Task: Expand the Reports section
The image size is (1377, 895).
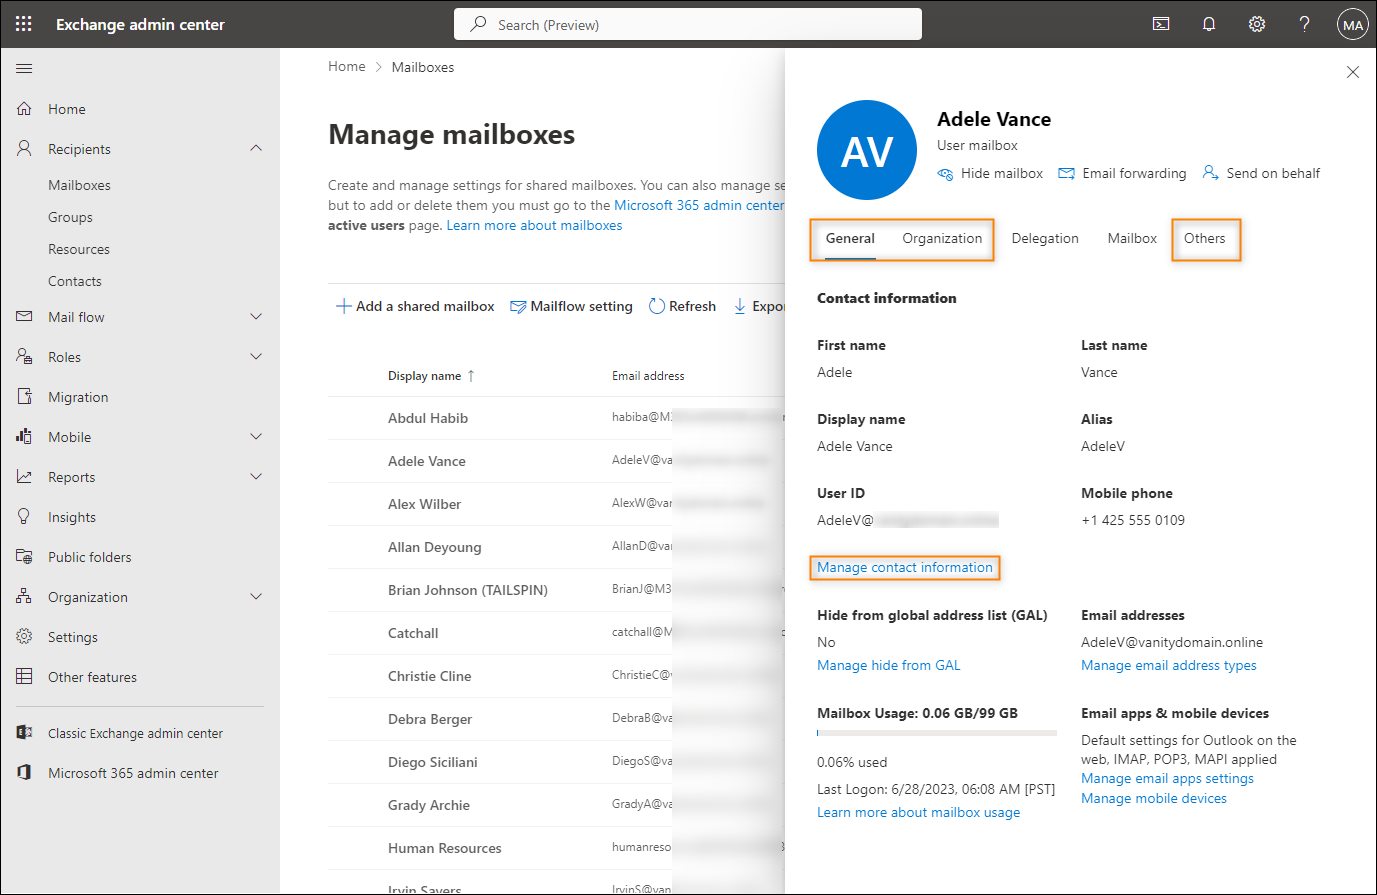Action: click(256, 476)
